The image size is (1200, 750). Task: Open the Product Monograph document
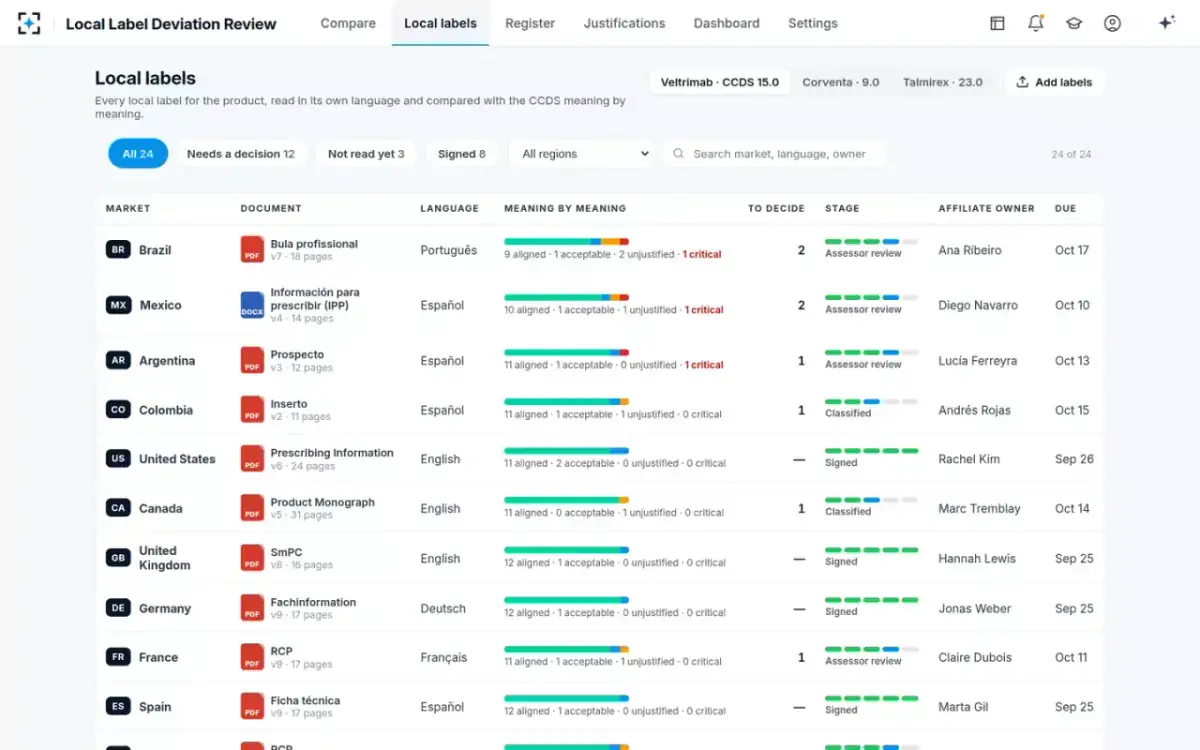point(322,502)
